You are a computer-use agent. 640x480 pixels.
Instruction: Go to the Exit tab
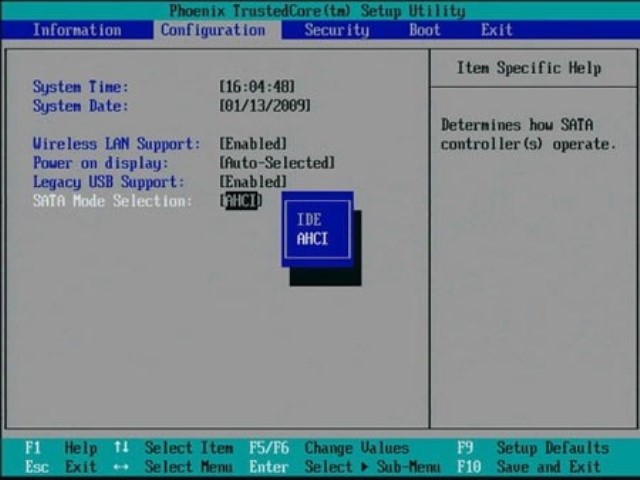[x=496, y=30]
